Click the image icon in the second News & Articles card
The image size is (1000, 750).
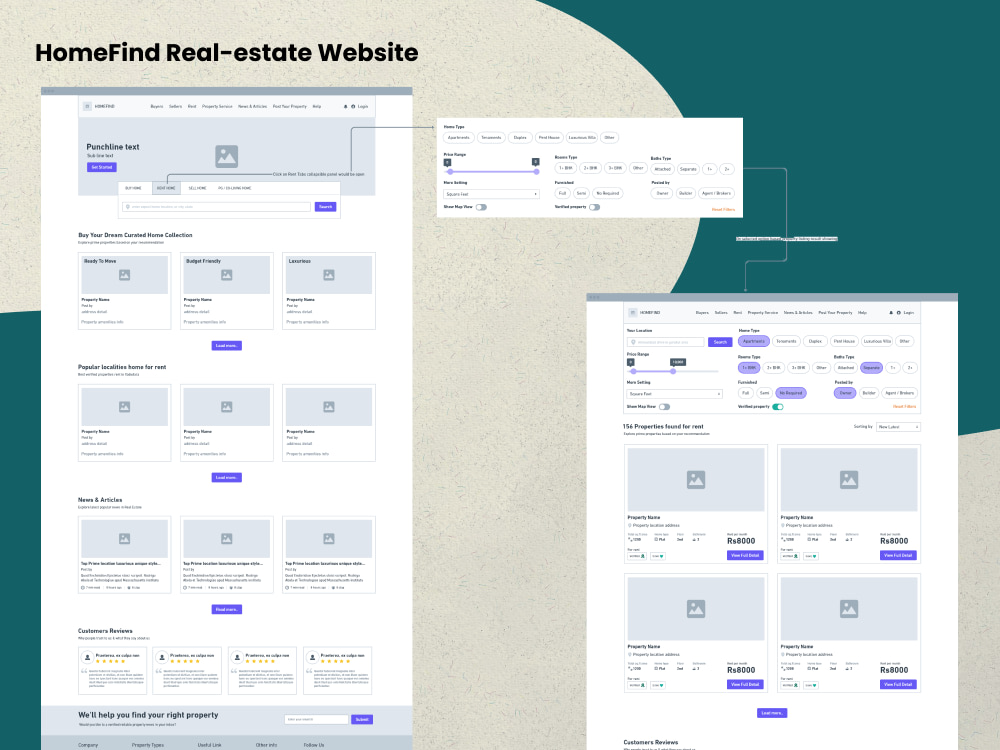pos(226,539)
